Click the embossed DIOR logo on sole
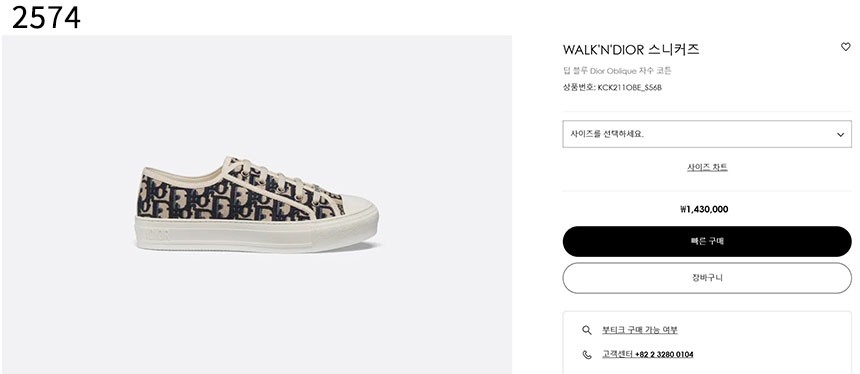Viewport: 860px width, 374px height. tap(156, 236)
